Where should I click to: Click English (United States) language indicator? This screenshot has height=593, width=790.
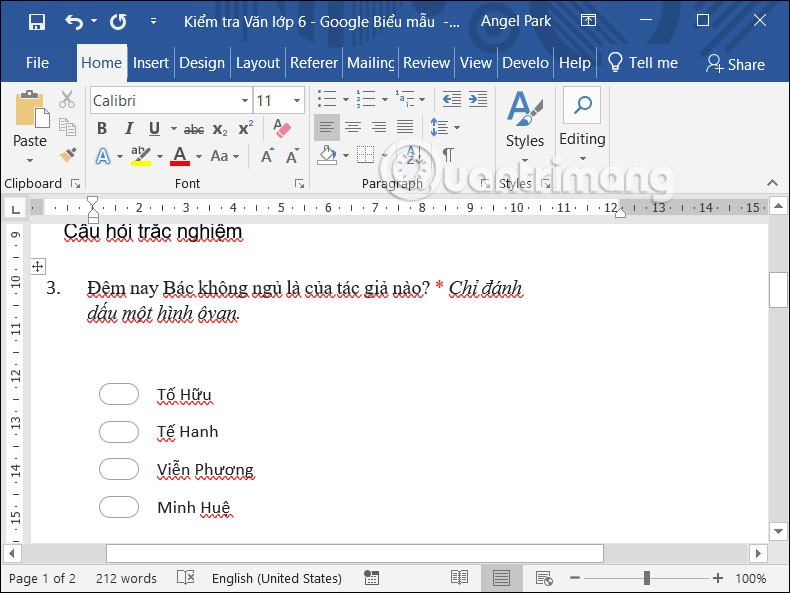coord(277,578)
